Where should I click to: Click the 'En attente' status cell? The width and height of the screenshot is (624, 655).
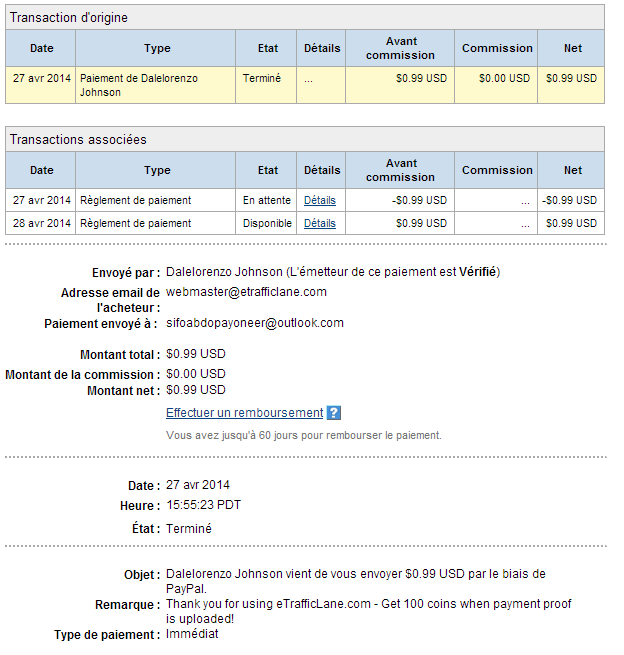[x=266, y=200]
